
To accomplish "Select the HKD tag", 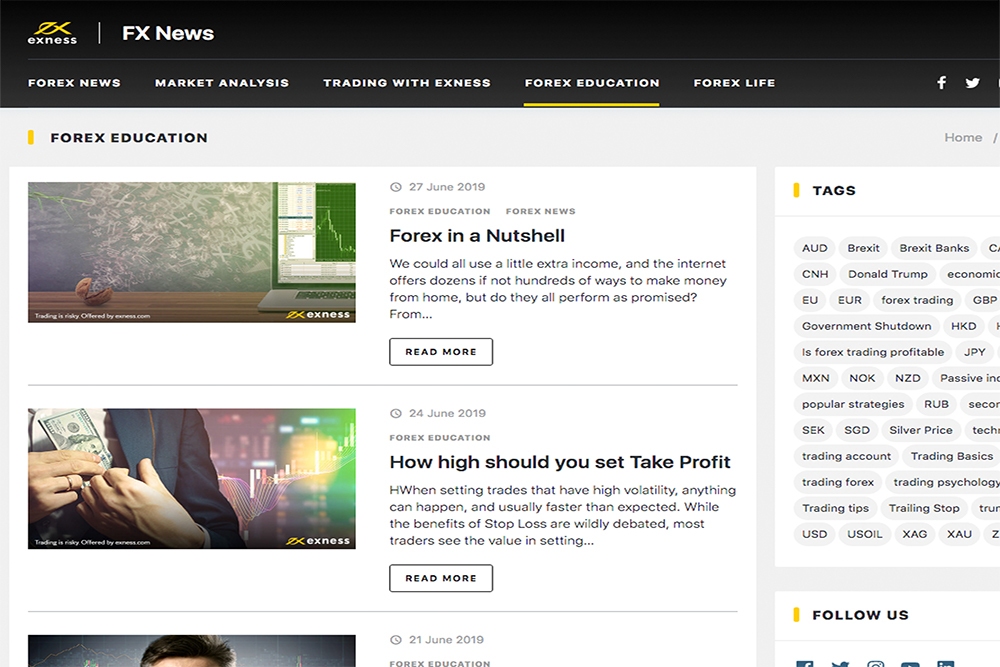I will point(963,326).
